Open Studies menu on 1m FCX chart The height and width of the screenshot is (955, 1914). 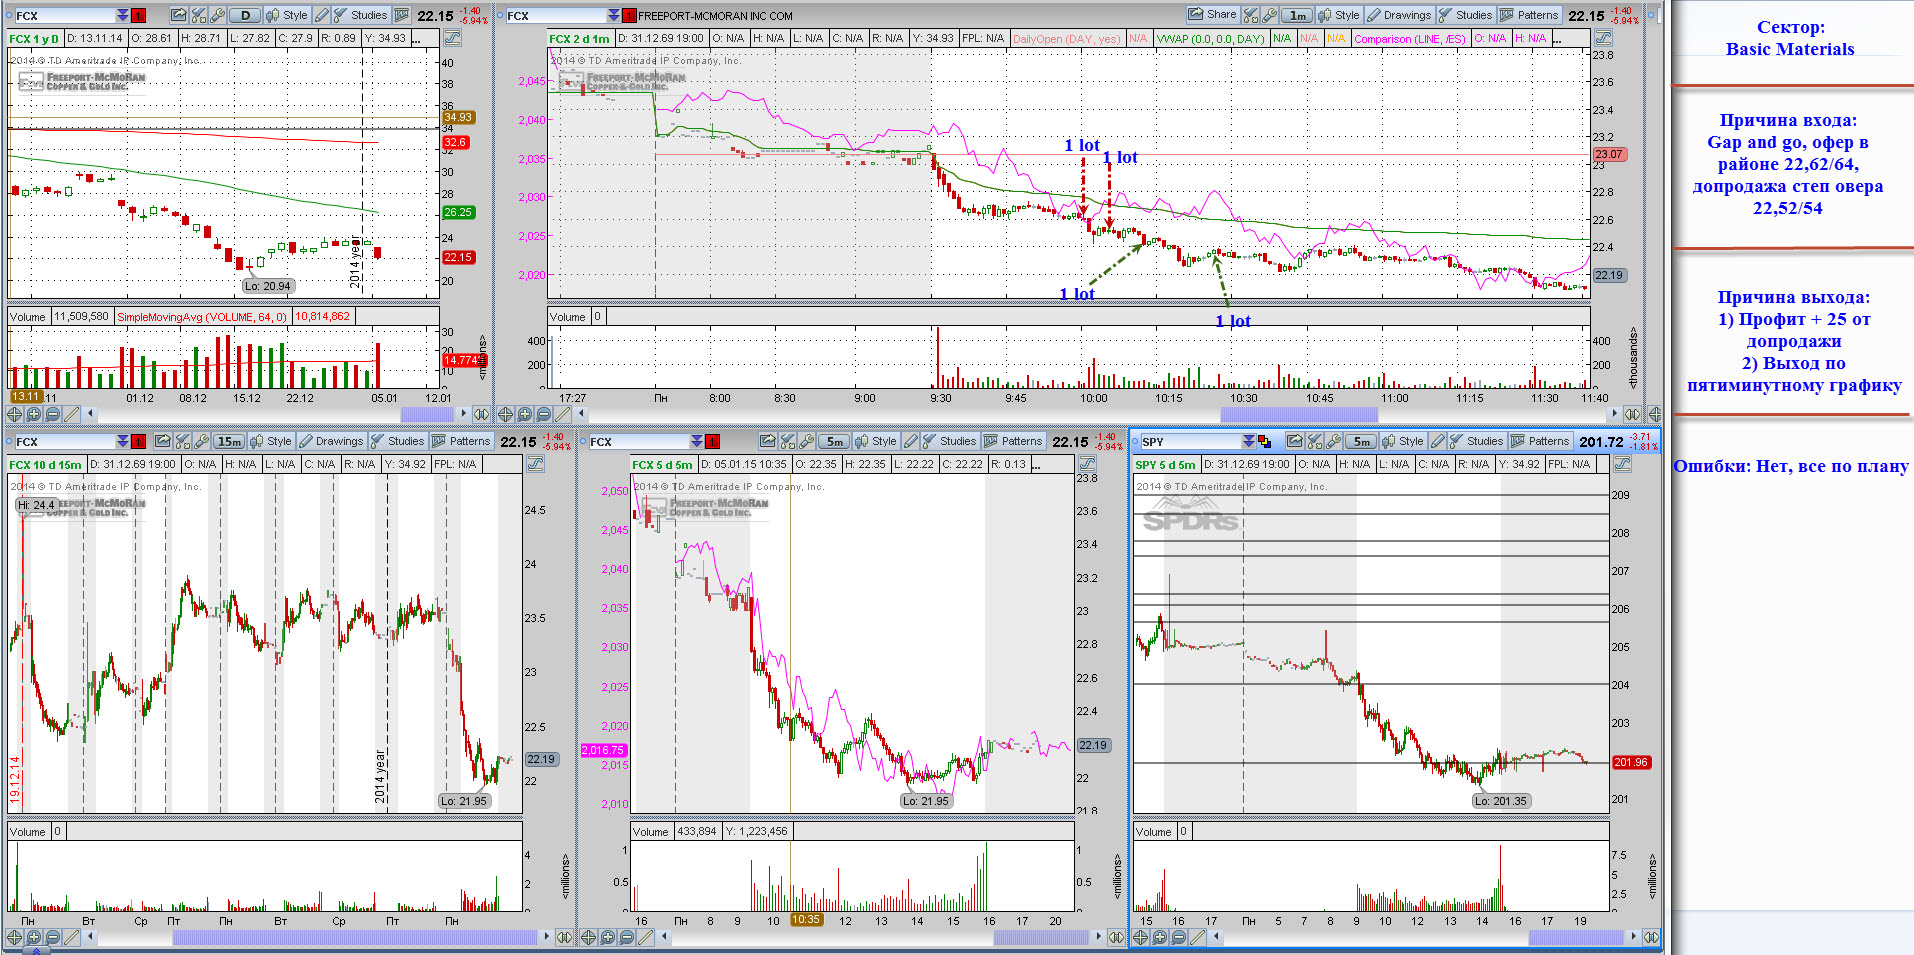(x=1465, y=15)
